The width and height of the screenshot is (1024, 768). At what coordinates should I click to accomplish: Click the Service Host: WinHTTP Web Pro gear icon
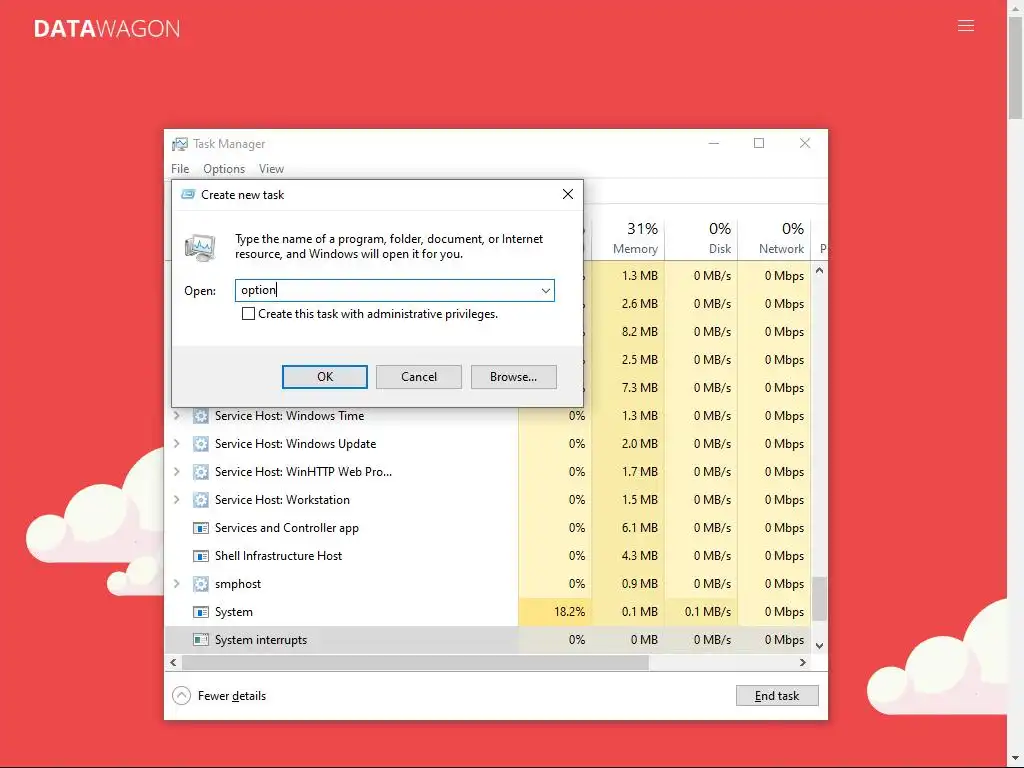coord(200,472)
